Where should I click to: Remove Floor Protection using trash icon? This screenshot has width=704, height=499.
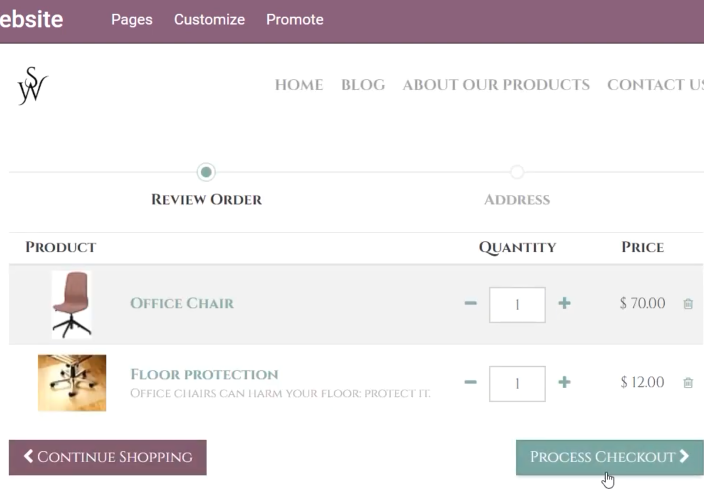point(688,383)
